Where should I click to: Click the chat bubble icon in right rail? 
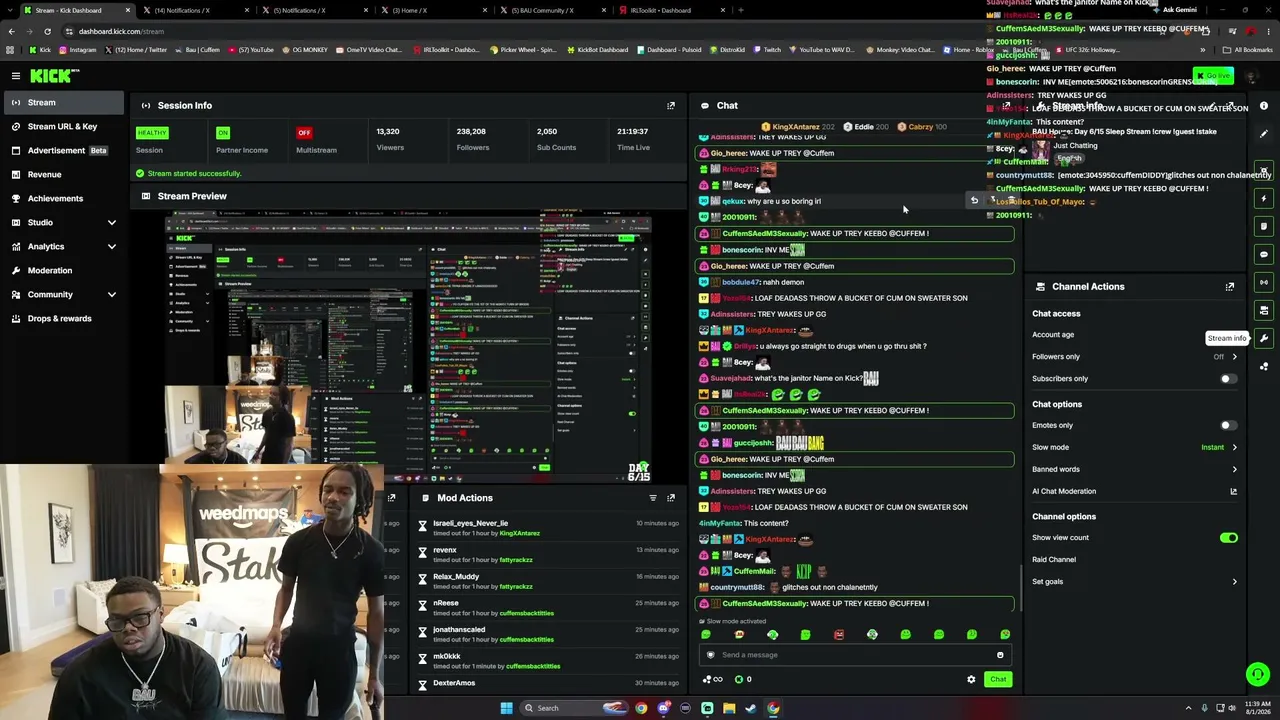click(x=1264, y=254)
